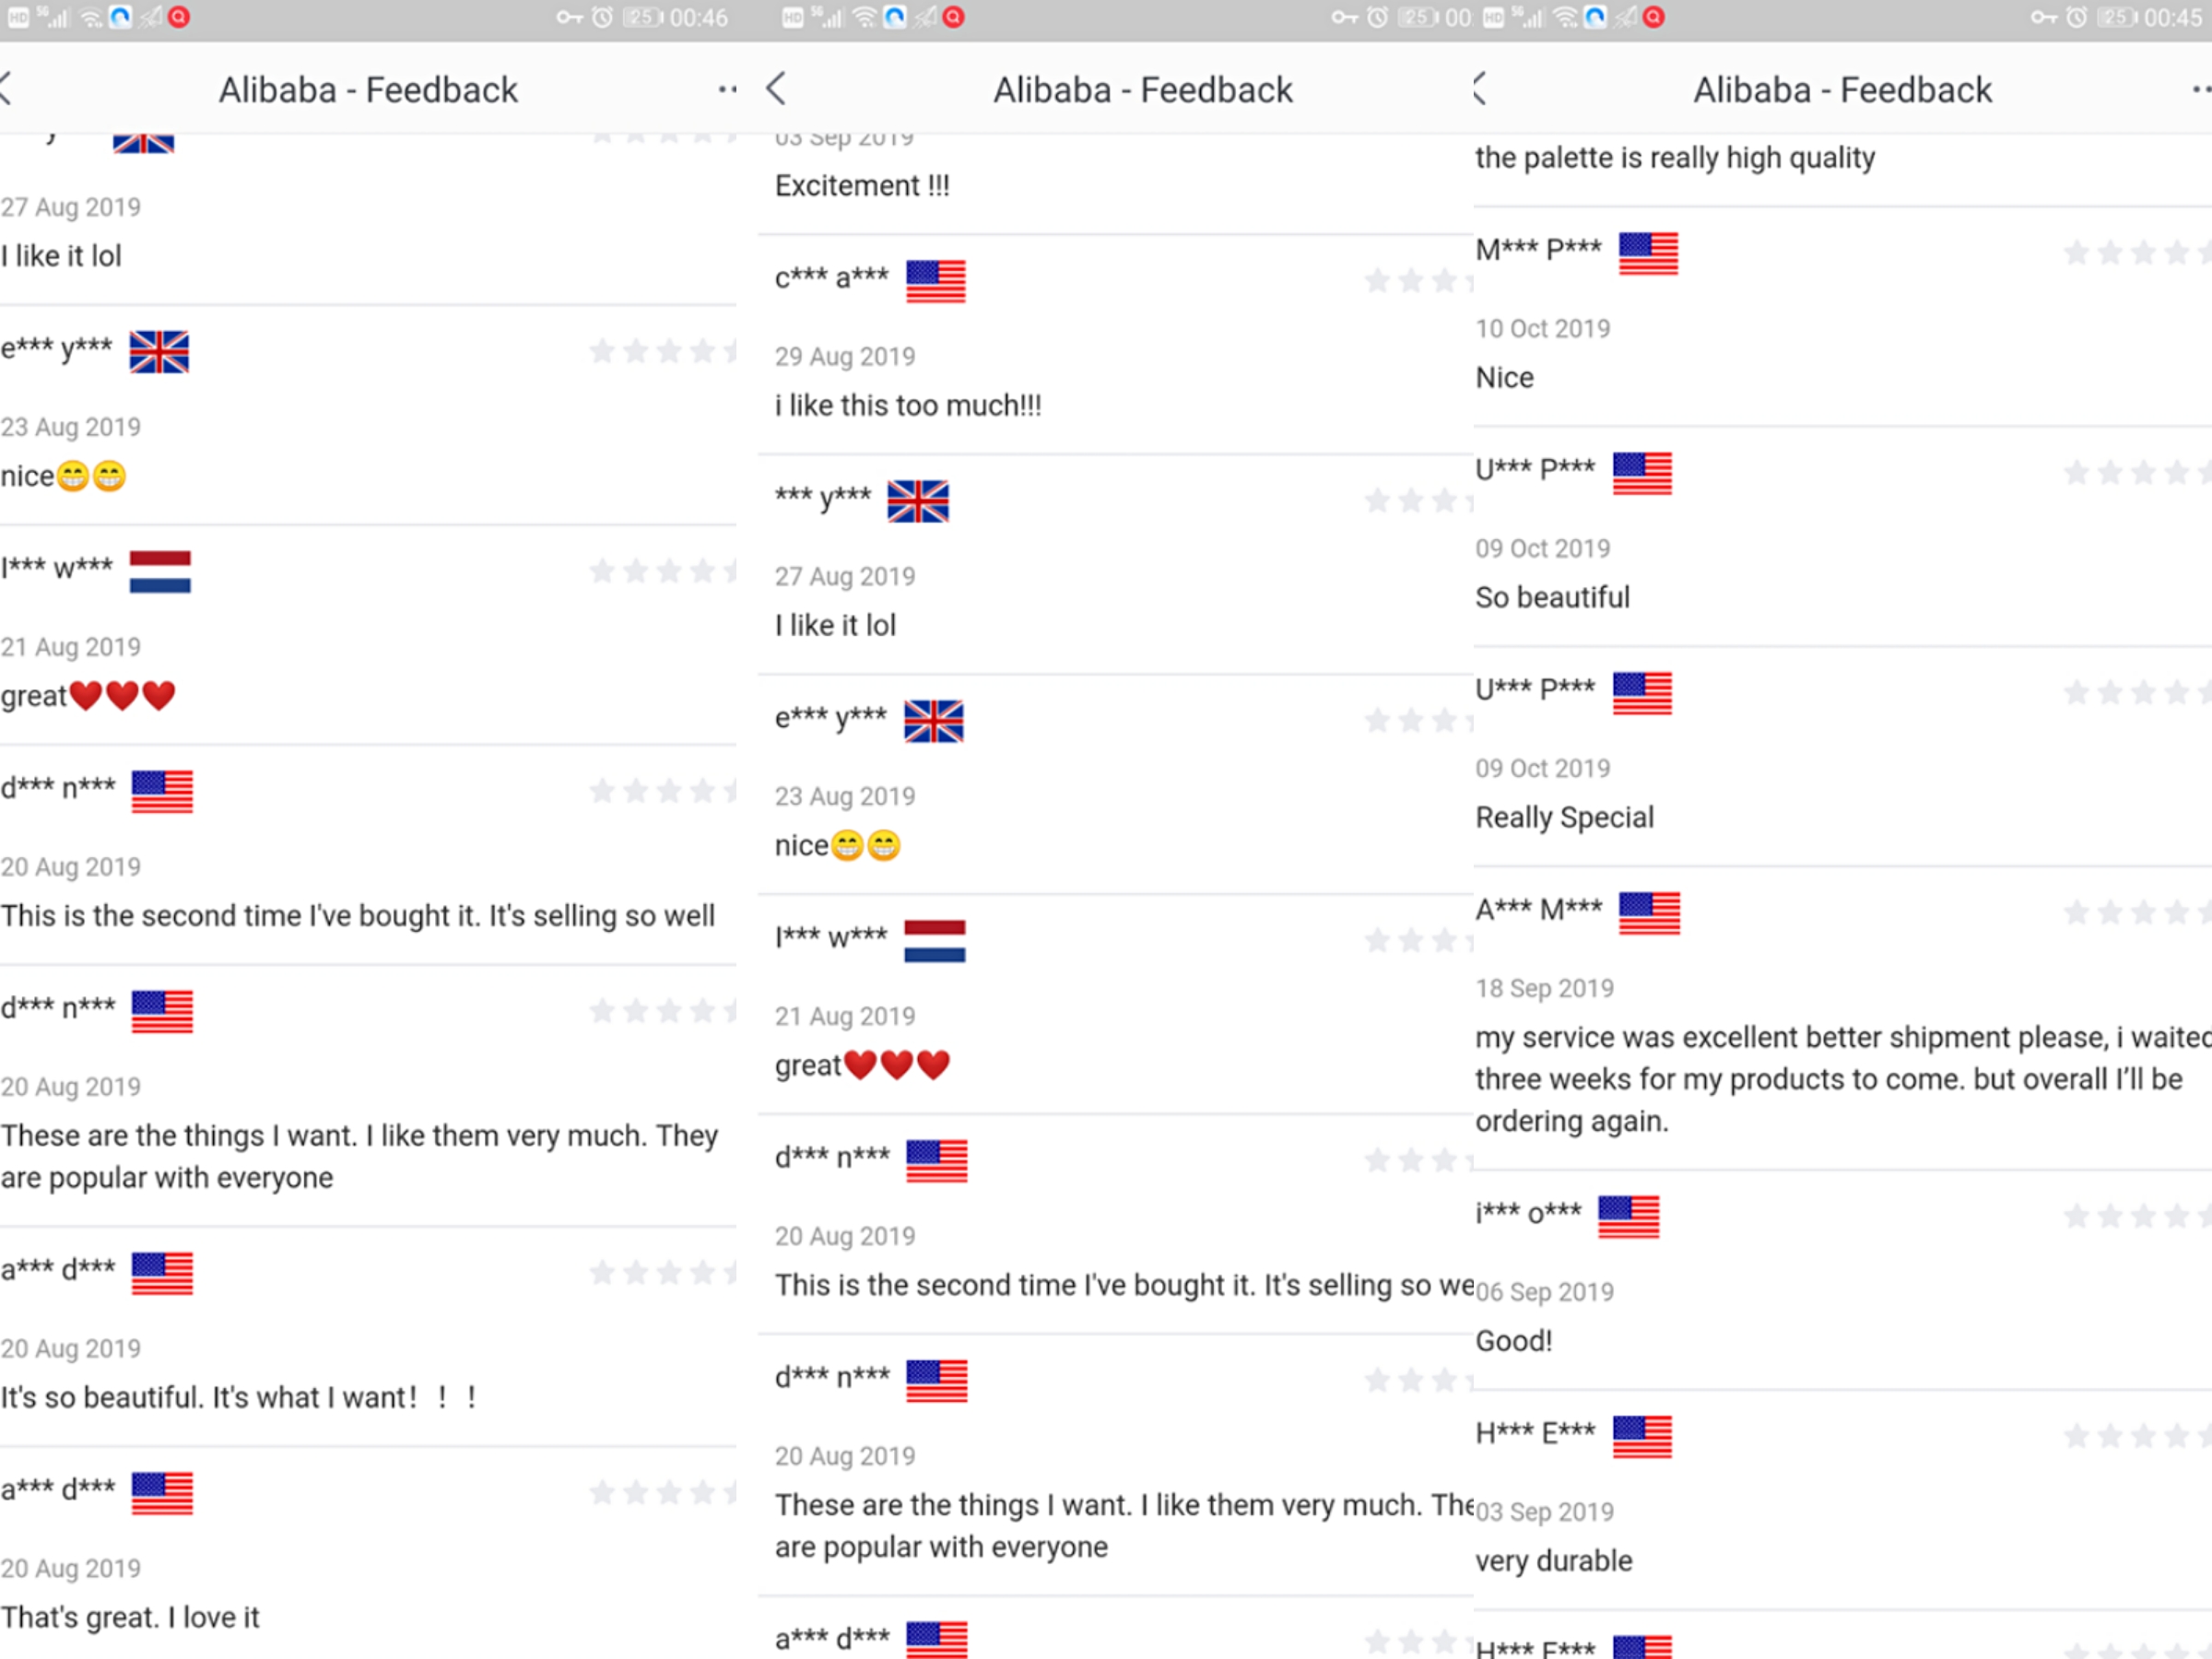Image resolution: width=2212 pixels, height=1659 pixels.
Task: Click the alarm clock icon in left status bar
Action: [x=602, y=17]
